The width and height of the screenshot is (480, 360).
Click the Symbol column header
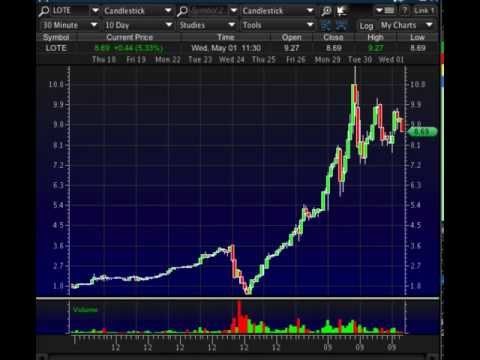(x=56, y=37)
